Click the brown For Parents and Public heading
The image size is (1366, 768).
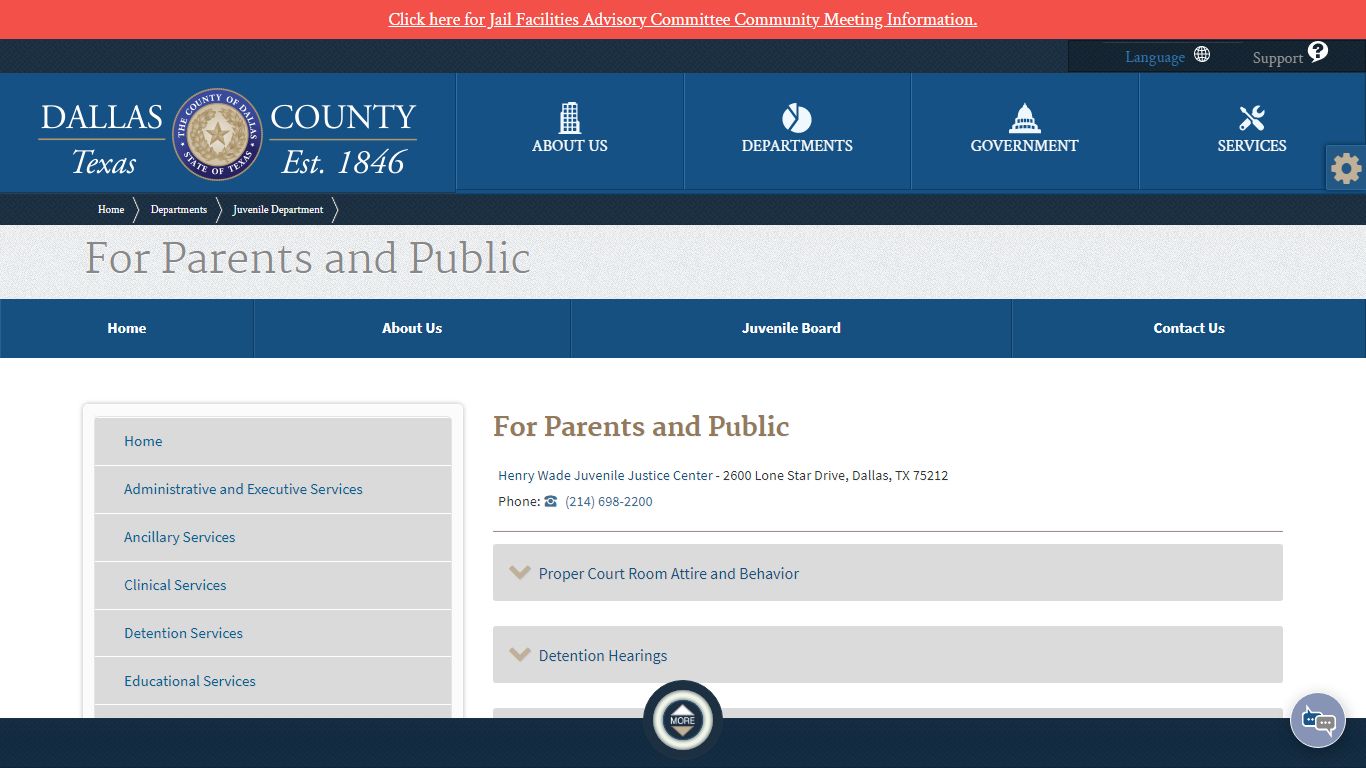641,426
